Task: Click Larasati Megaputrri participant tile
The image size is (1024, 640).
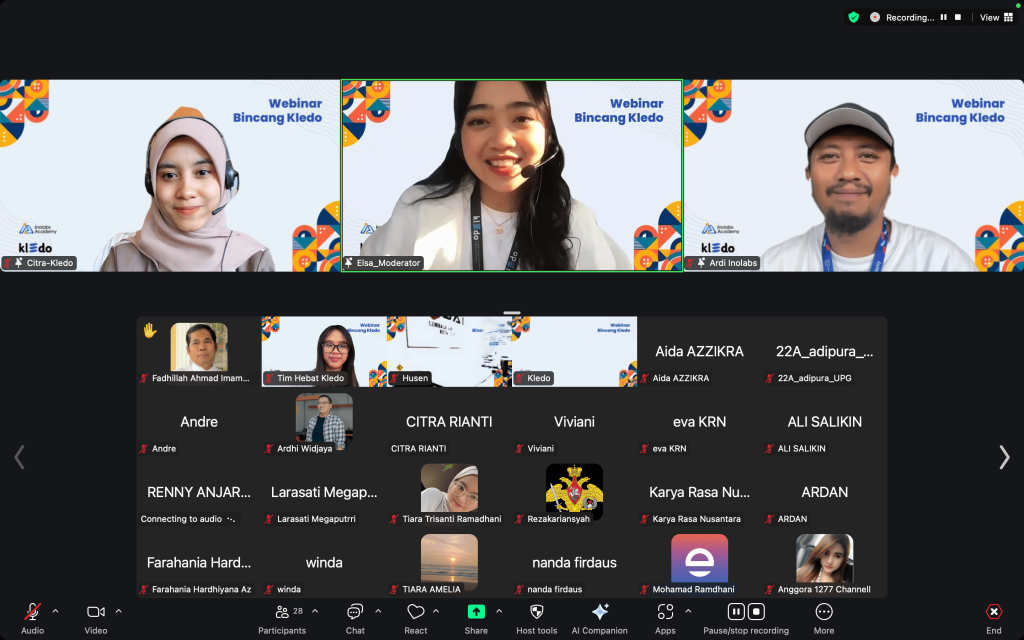Action: coord(324,492)
